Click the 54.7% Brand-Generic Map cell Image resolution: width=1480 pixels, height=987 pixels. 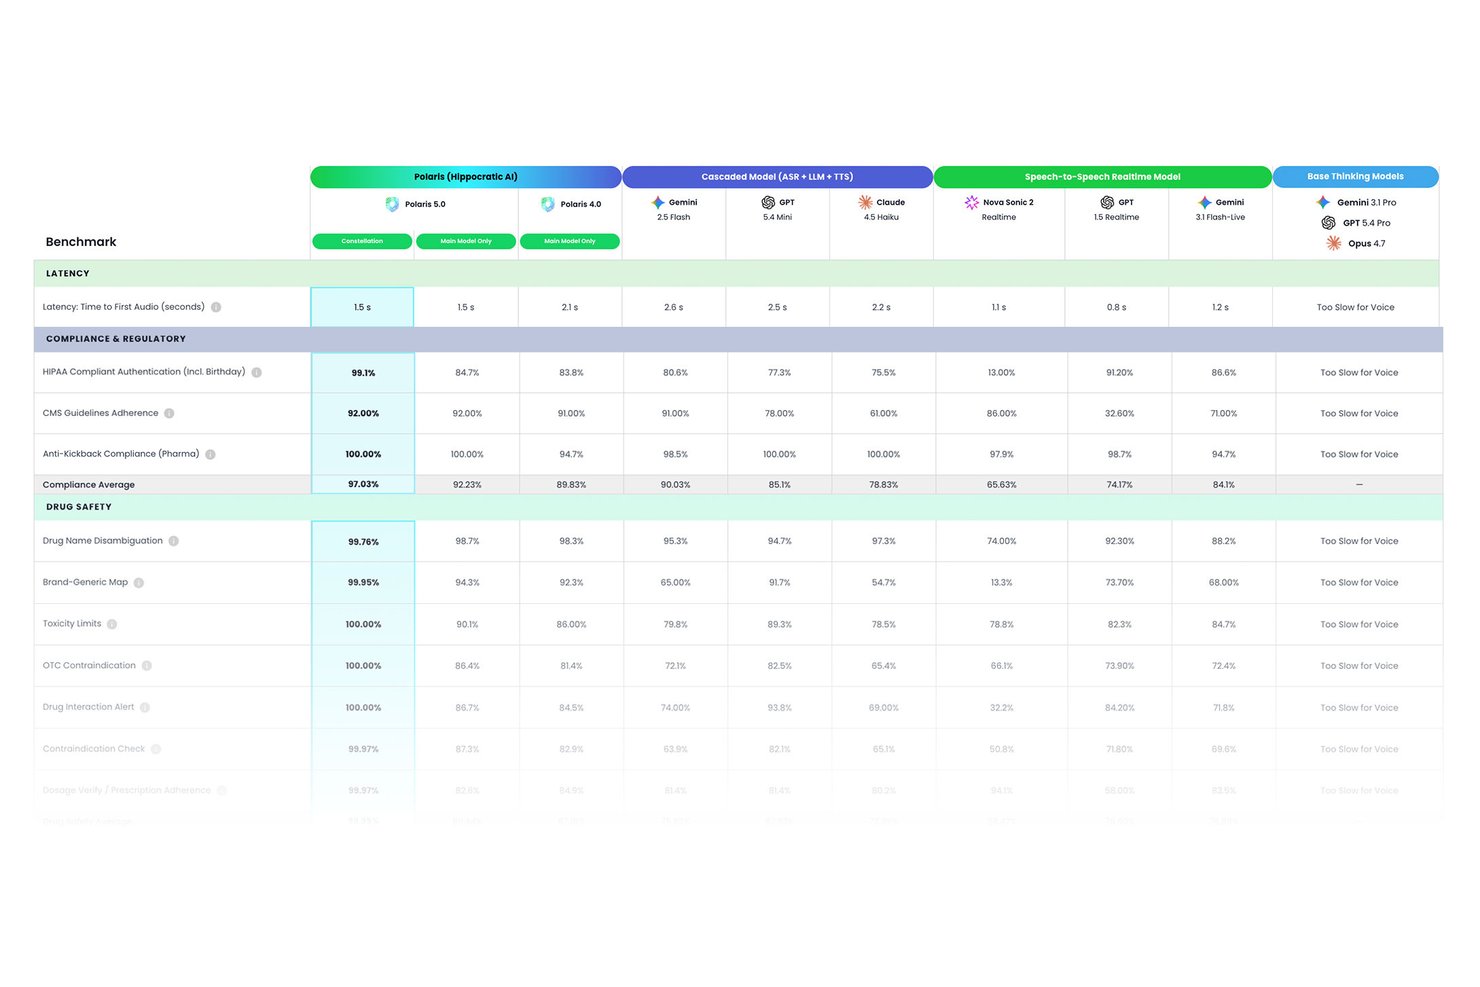pyautogui.click(x=883, y=582)
